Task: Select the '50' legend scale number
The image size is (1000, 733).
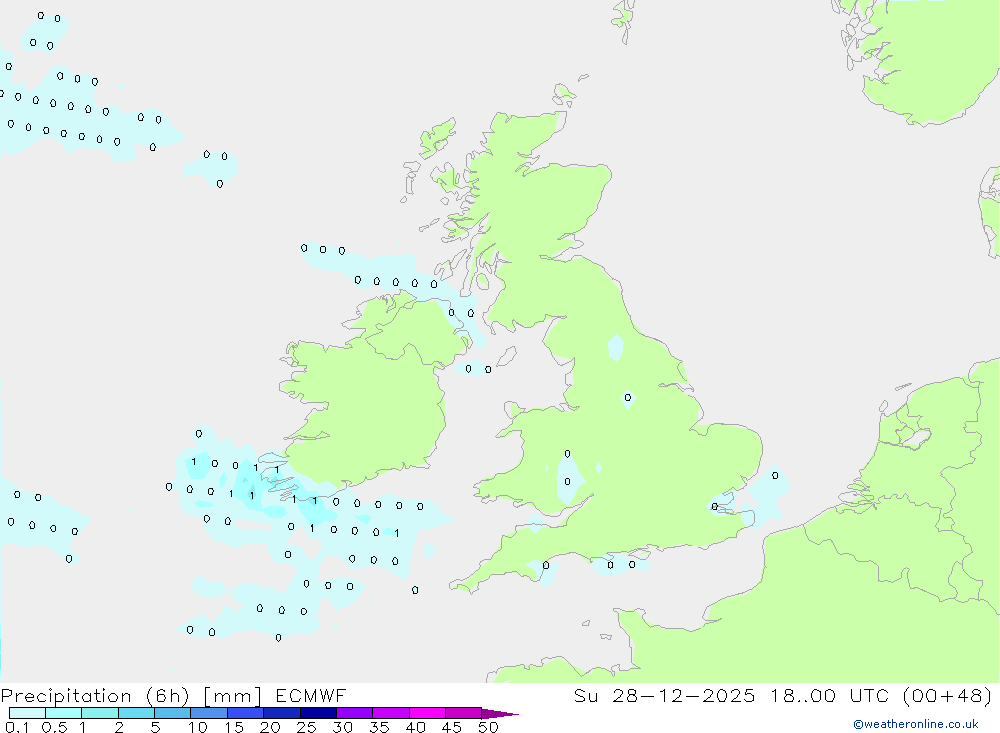Action: (x=488, y=727)
